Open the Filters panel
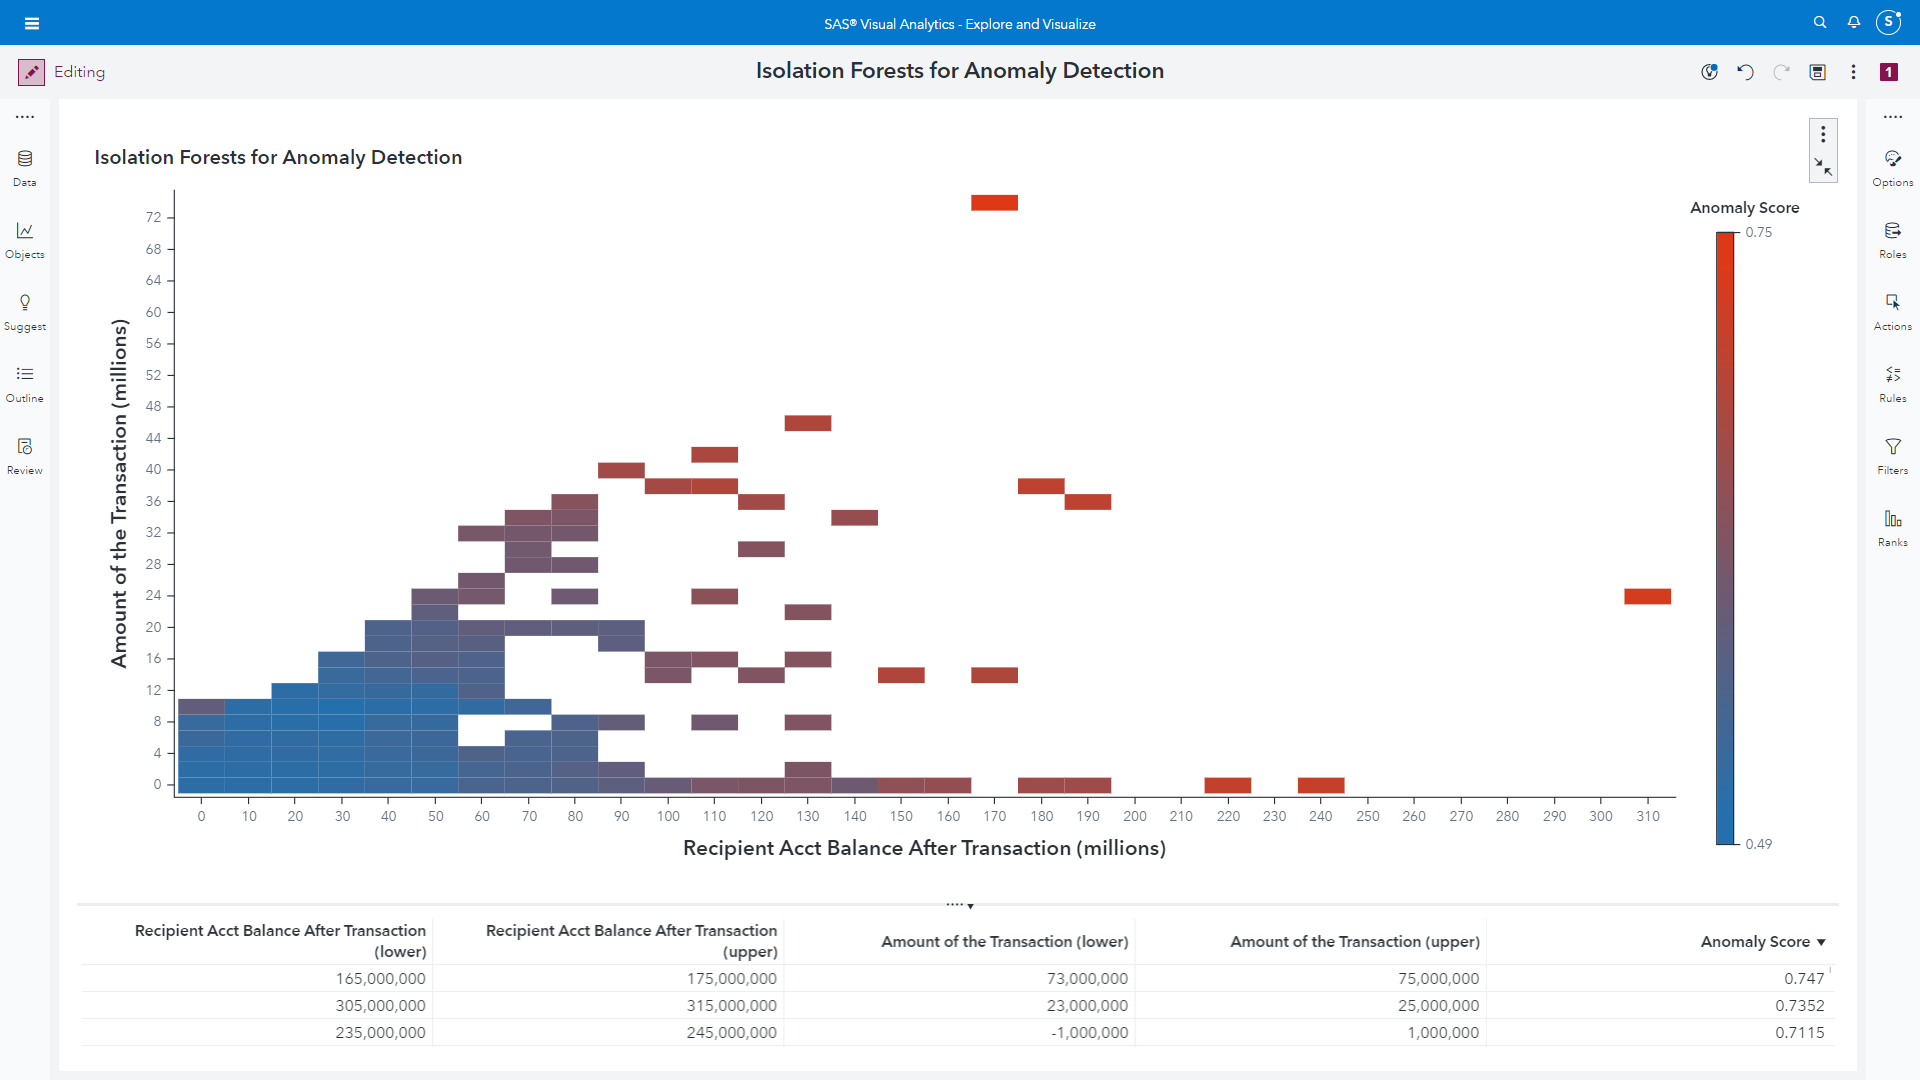1920x1080 pixels. point(1892,455)
